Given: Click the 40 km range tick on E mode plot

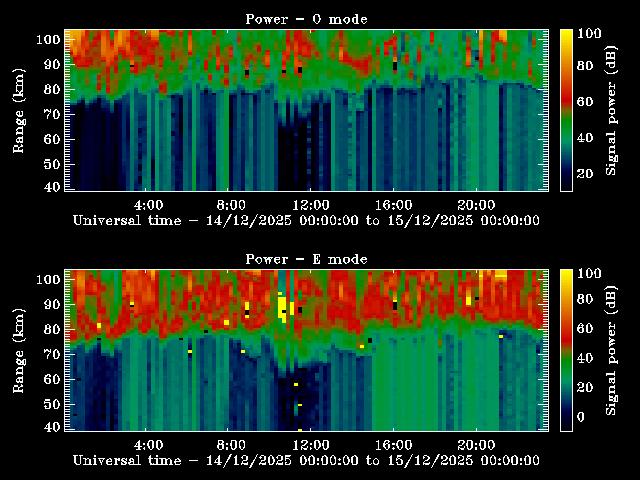Looking at the screenshot, I should pos(52,427).
